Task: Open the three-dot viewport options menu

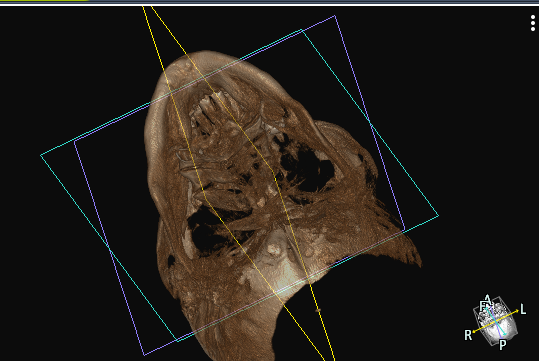Action: coord(532,23)
